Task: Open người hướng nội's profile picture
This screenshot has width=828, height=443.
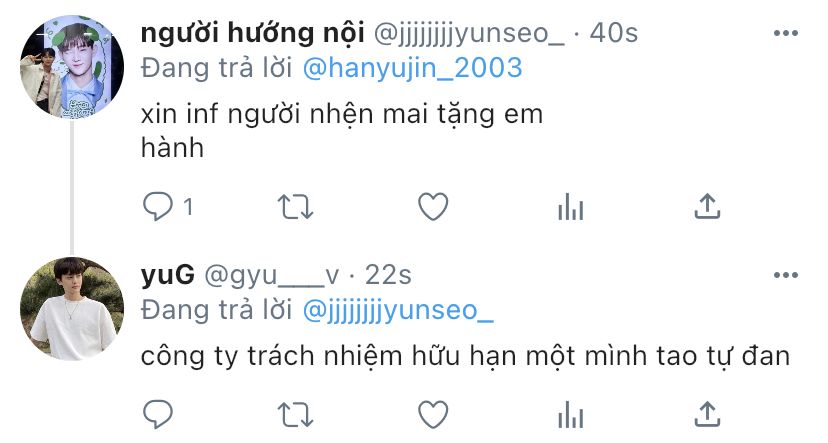Action: point(72,67)
